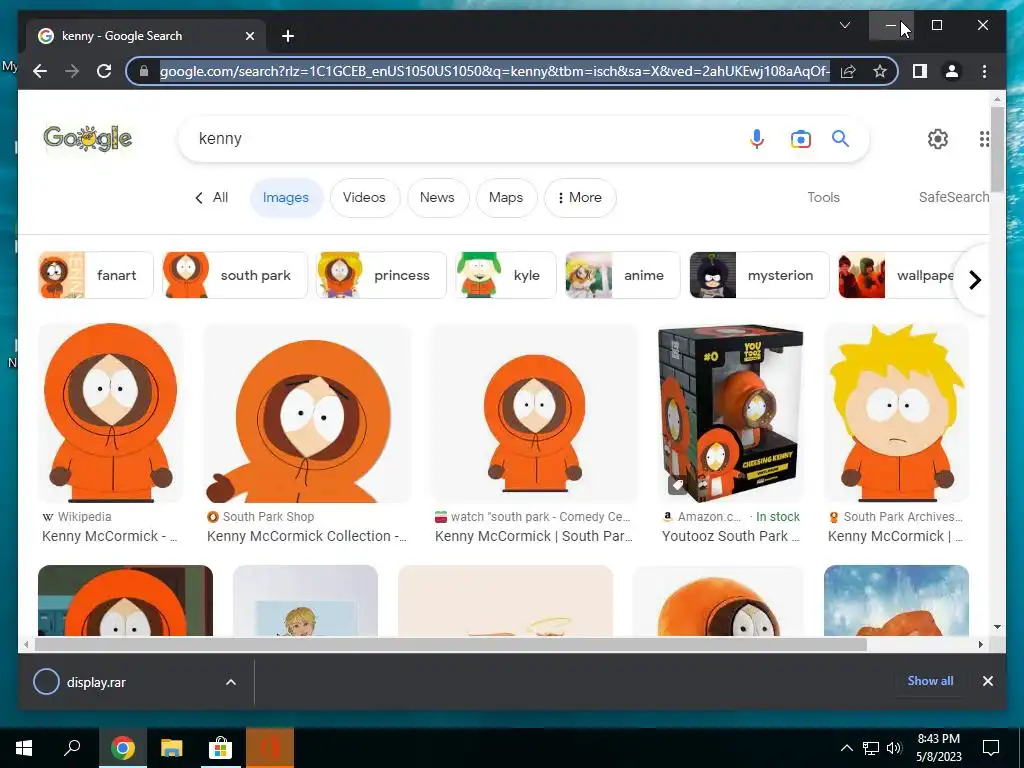
Task: Go back to previous page
Action: coord(40,71)
